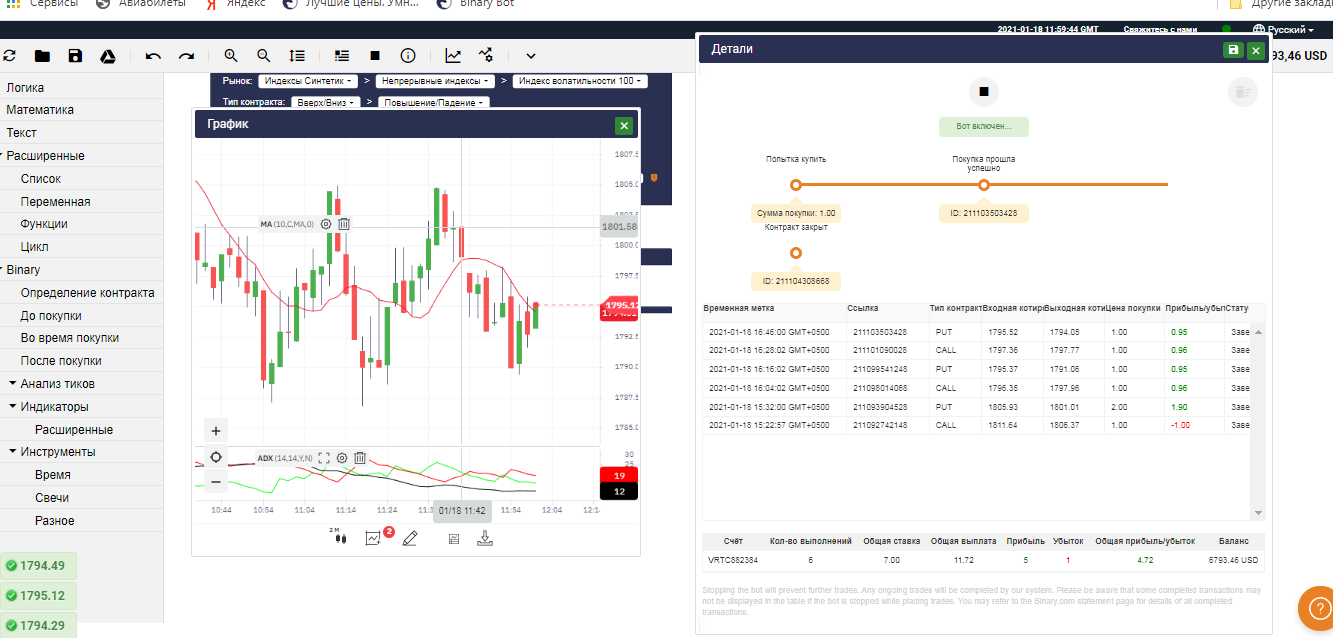Save the workspace with the main toolbar floppy icon
Viewport: 1333px width, 638px height.
(x=75, y=56)
